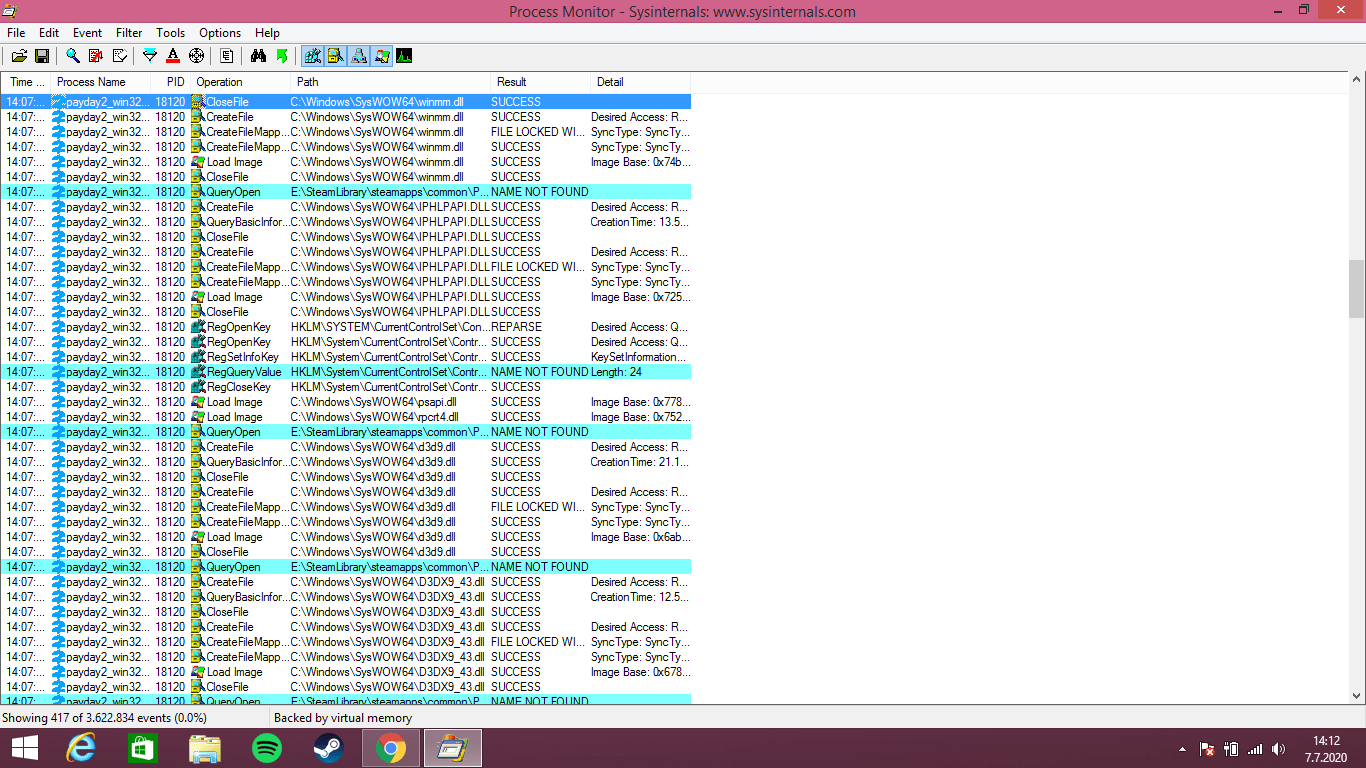Open File Explorer from the taskbar
This screenshot has height=768, width=1366.
click(204, 748)
